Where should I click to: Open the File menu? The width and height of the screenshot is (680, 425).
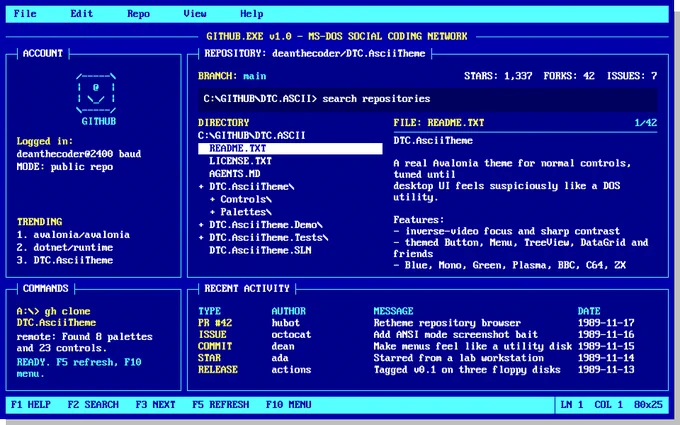click(x=25, y=14)
